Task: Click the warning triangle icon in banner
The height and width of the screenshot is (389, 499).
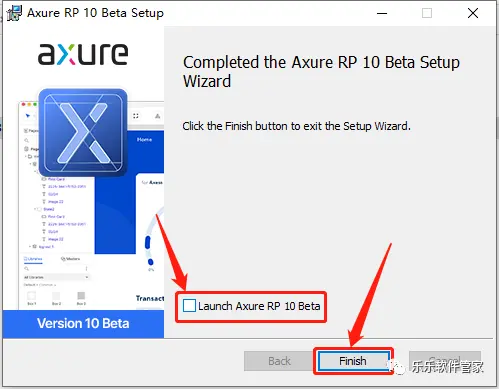Action: pos(157,116)
